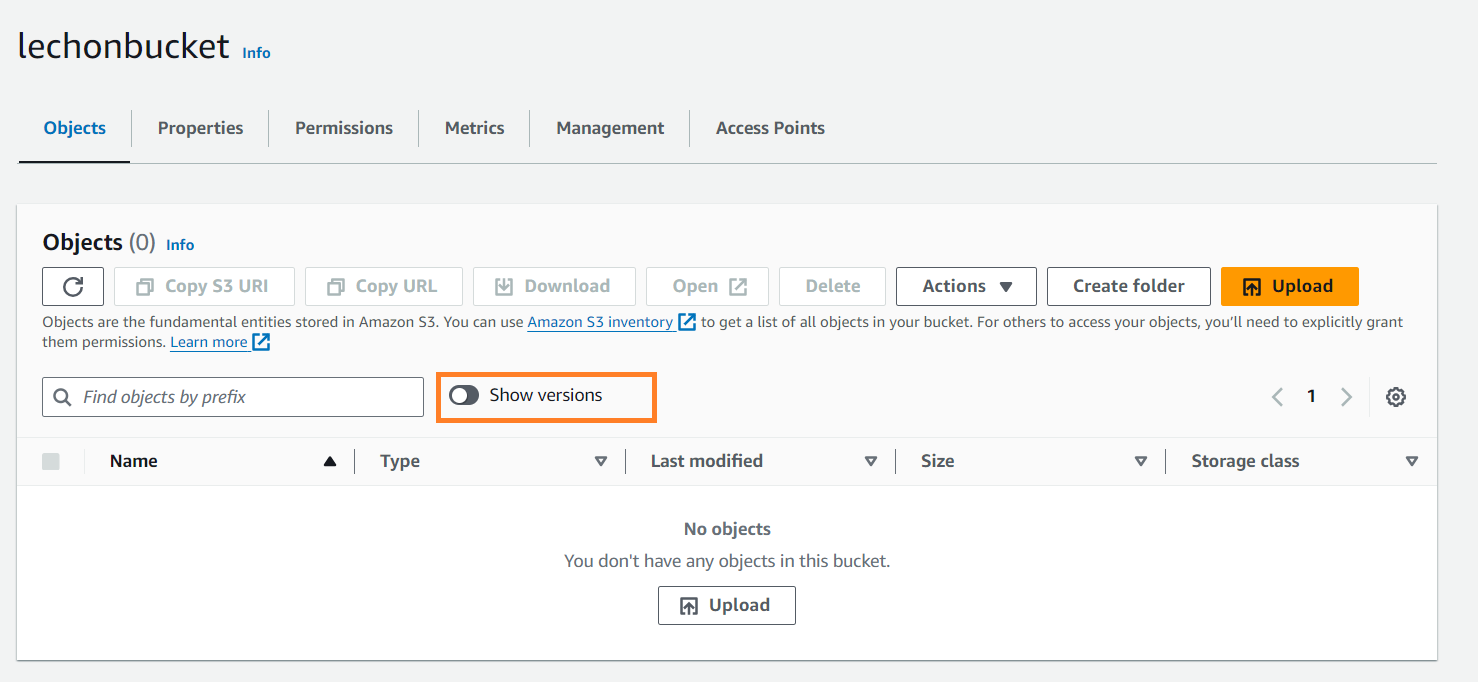Click the Create folder button

[x=1128, y=287]
